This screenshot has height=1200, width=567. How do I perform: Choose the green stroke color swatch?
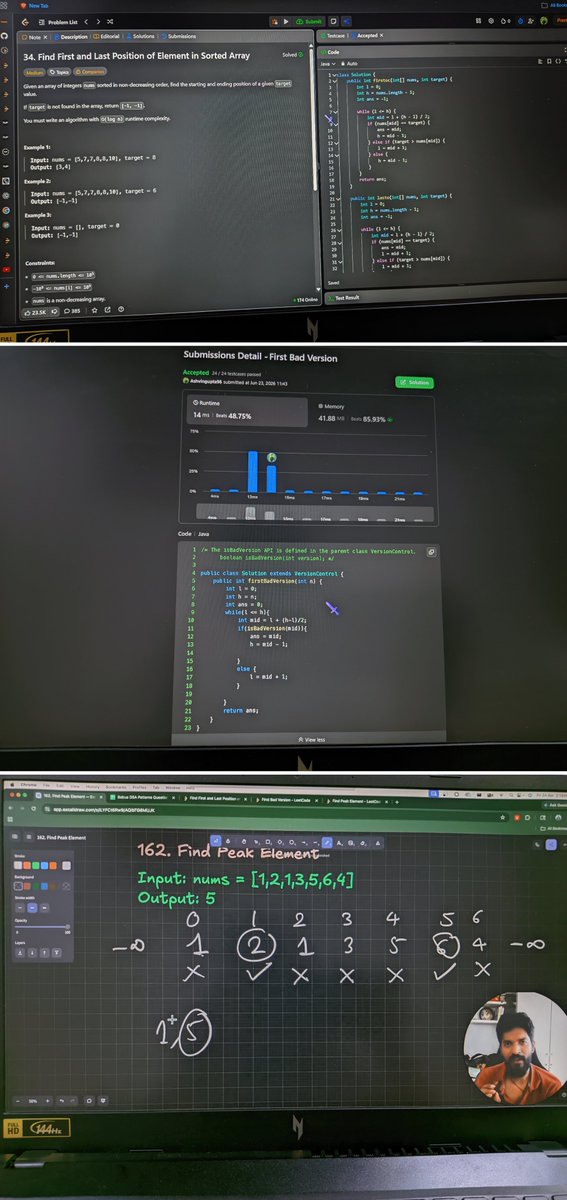[35, 865]
